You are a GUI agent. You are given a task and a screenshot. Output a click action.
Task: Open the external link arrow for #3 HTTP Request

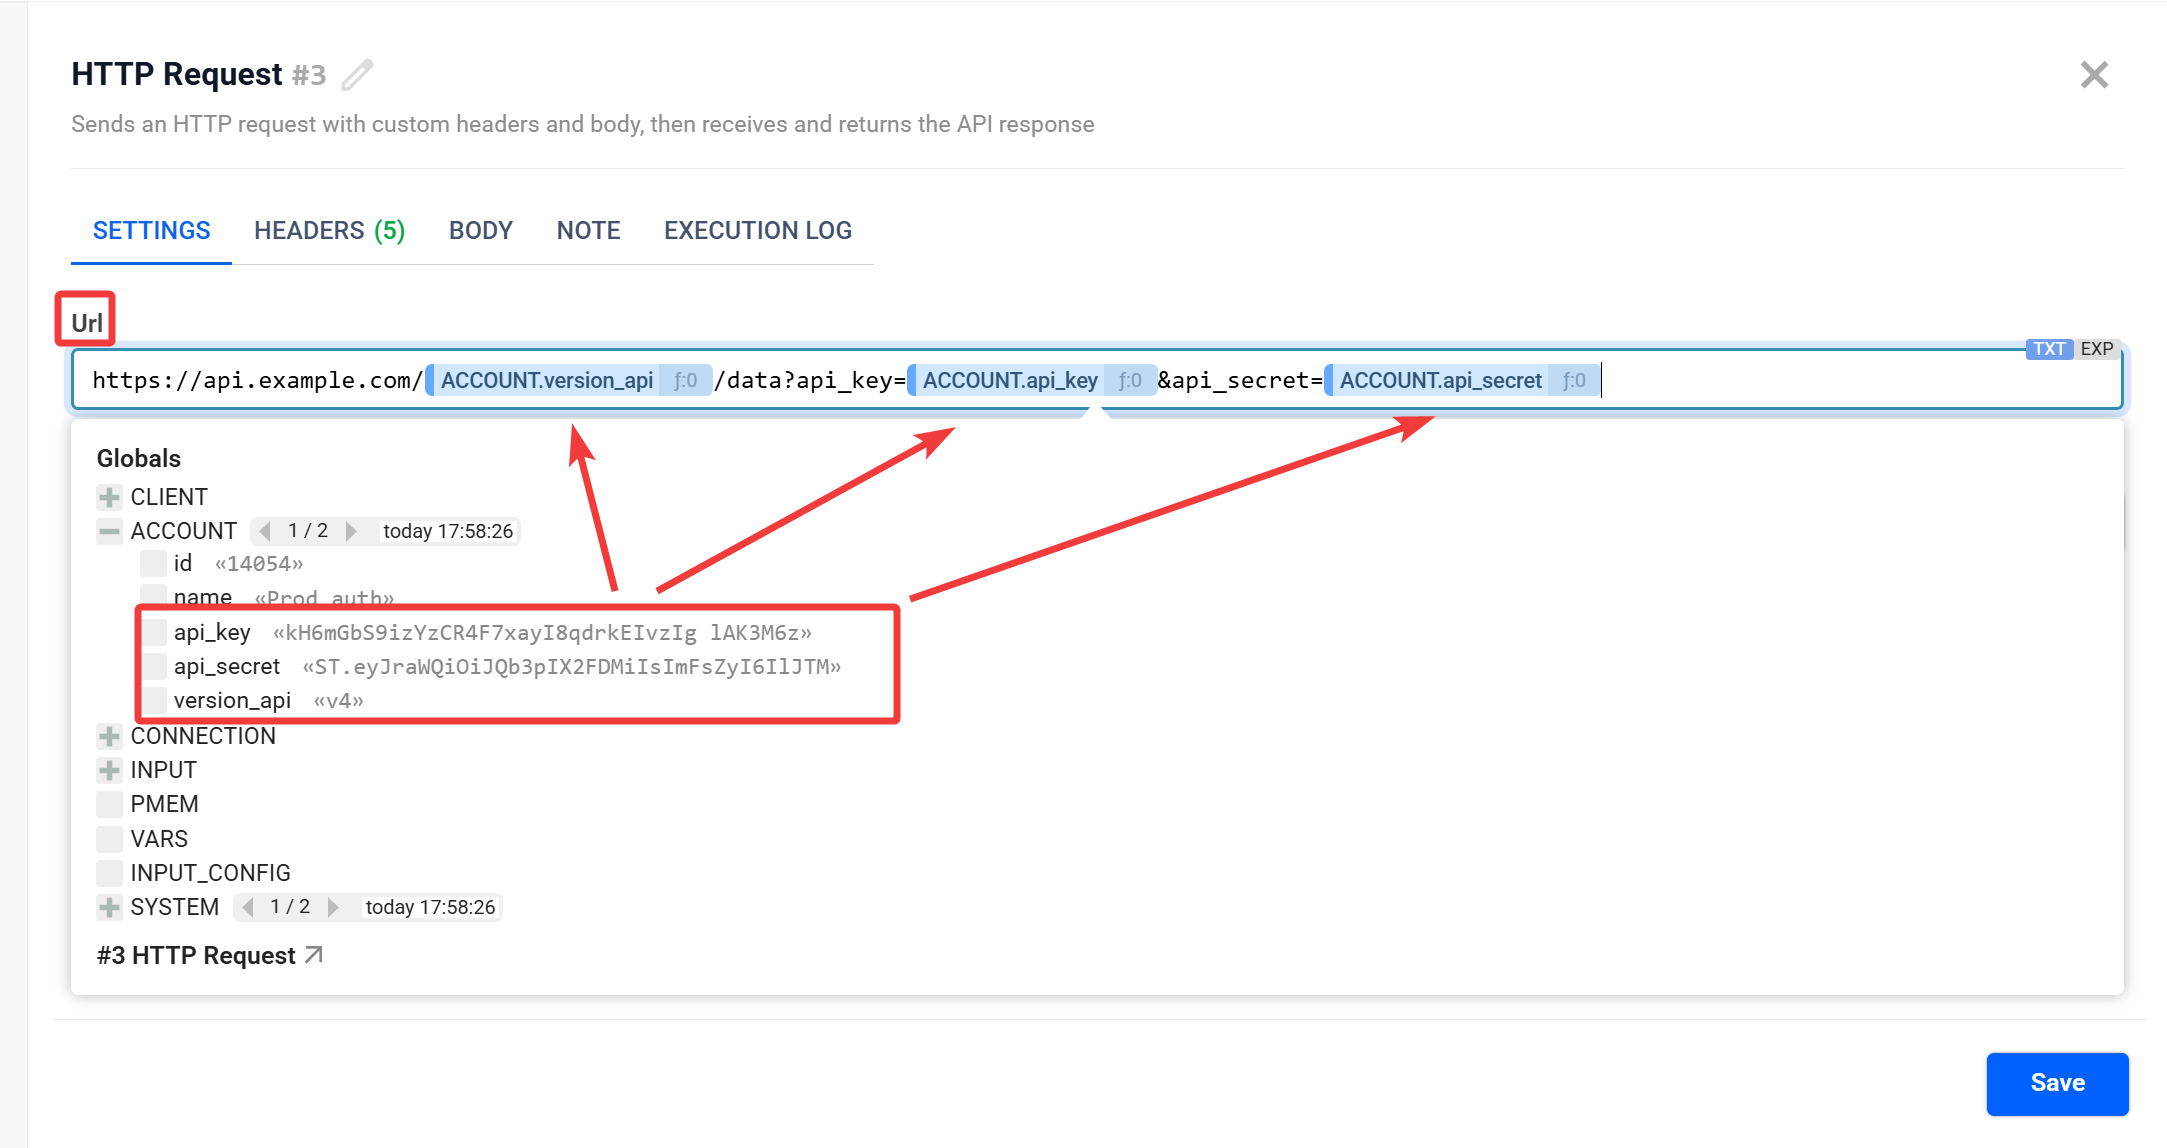click(314, 955)
